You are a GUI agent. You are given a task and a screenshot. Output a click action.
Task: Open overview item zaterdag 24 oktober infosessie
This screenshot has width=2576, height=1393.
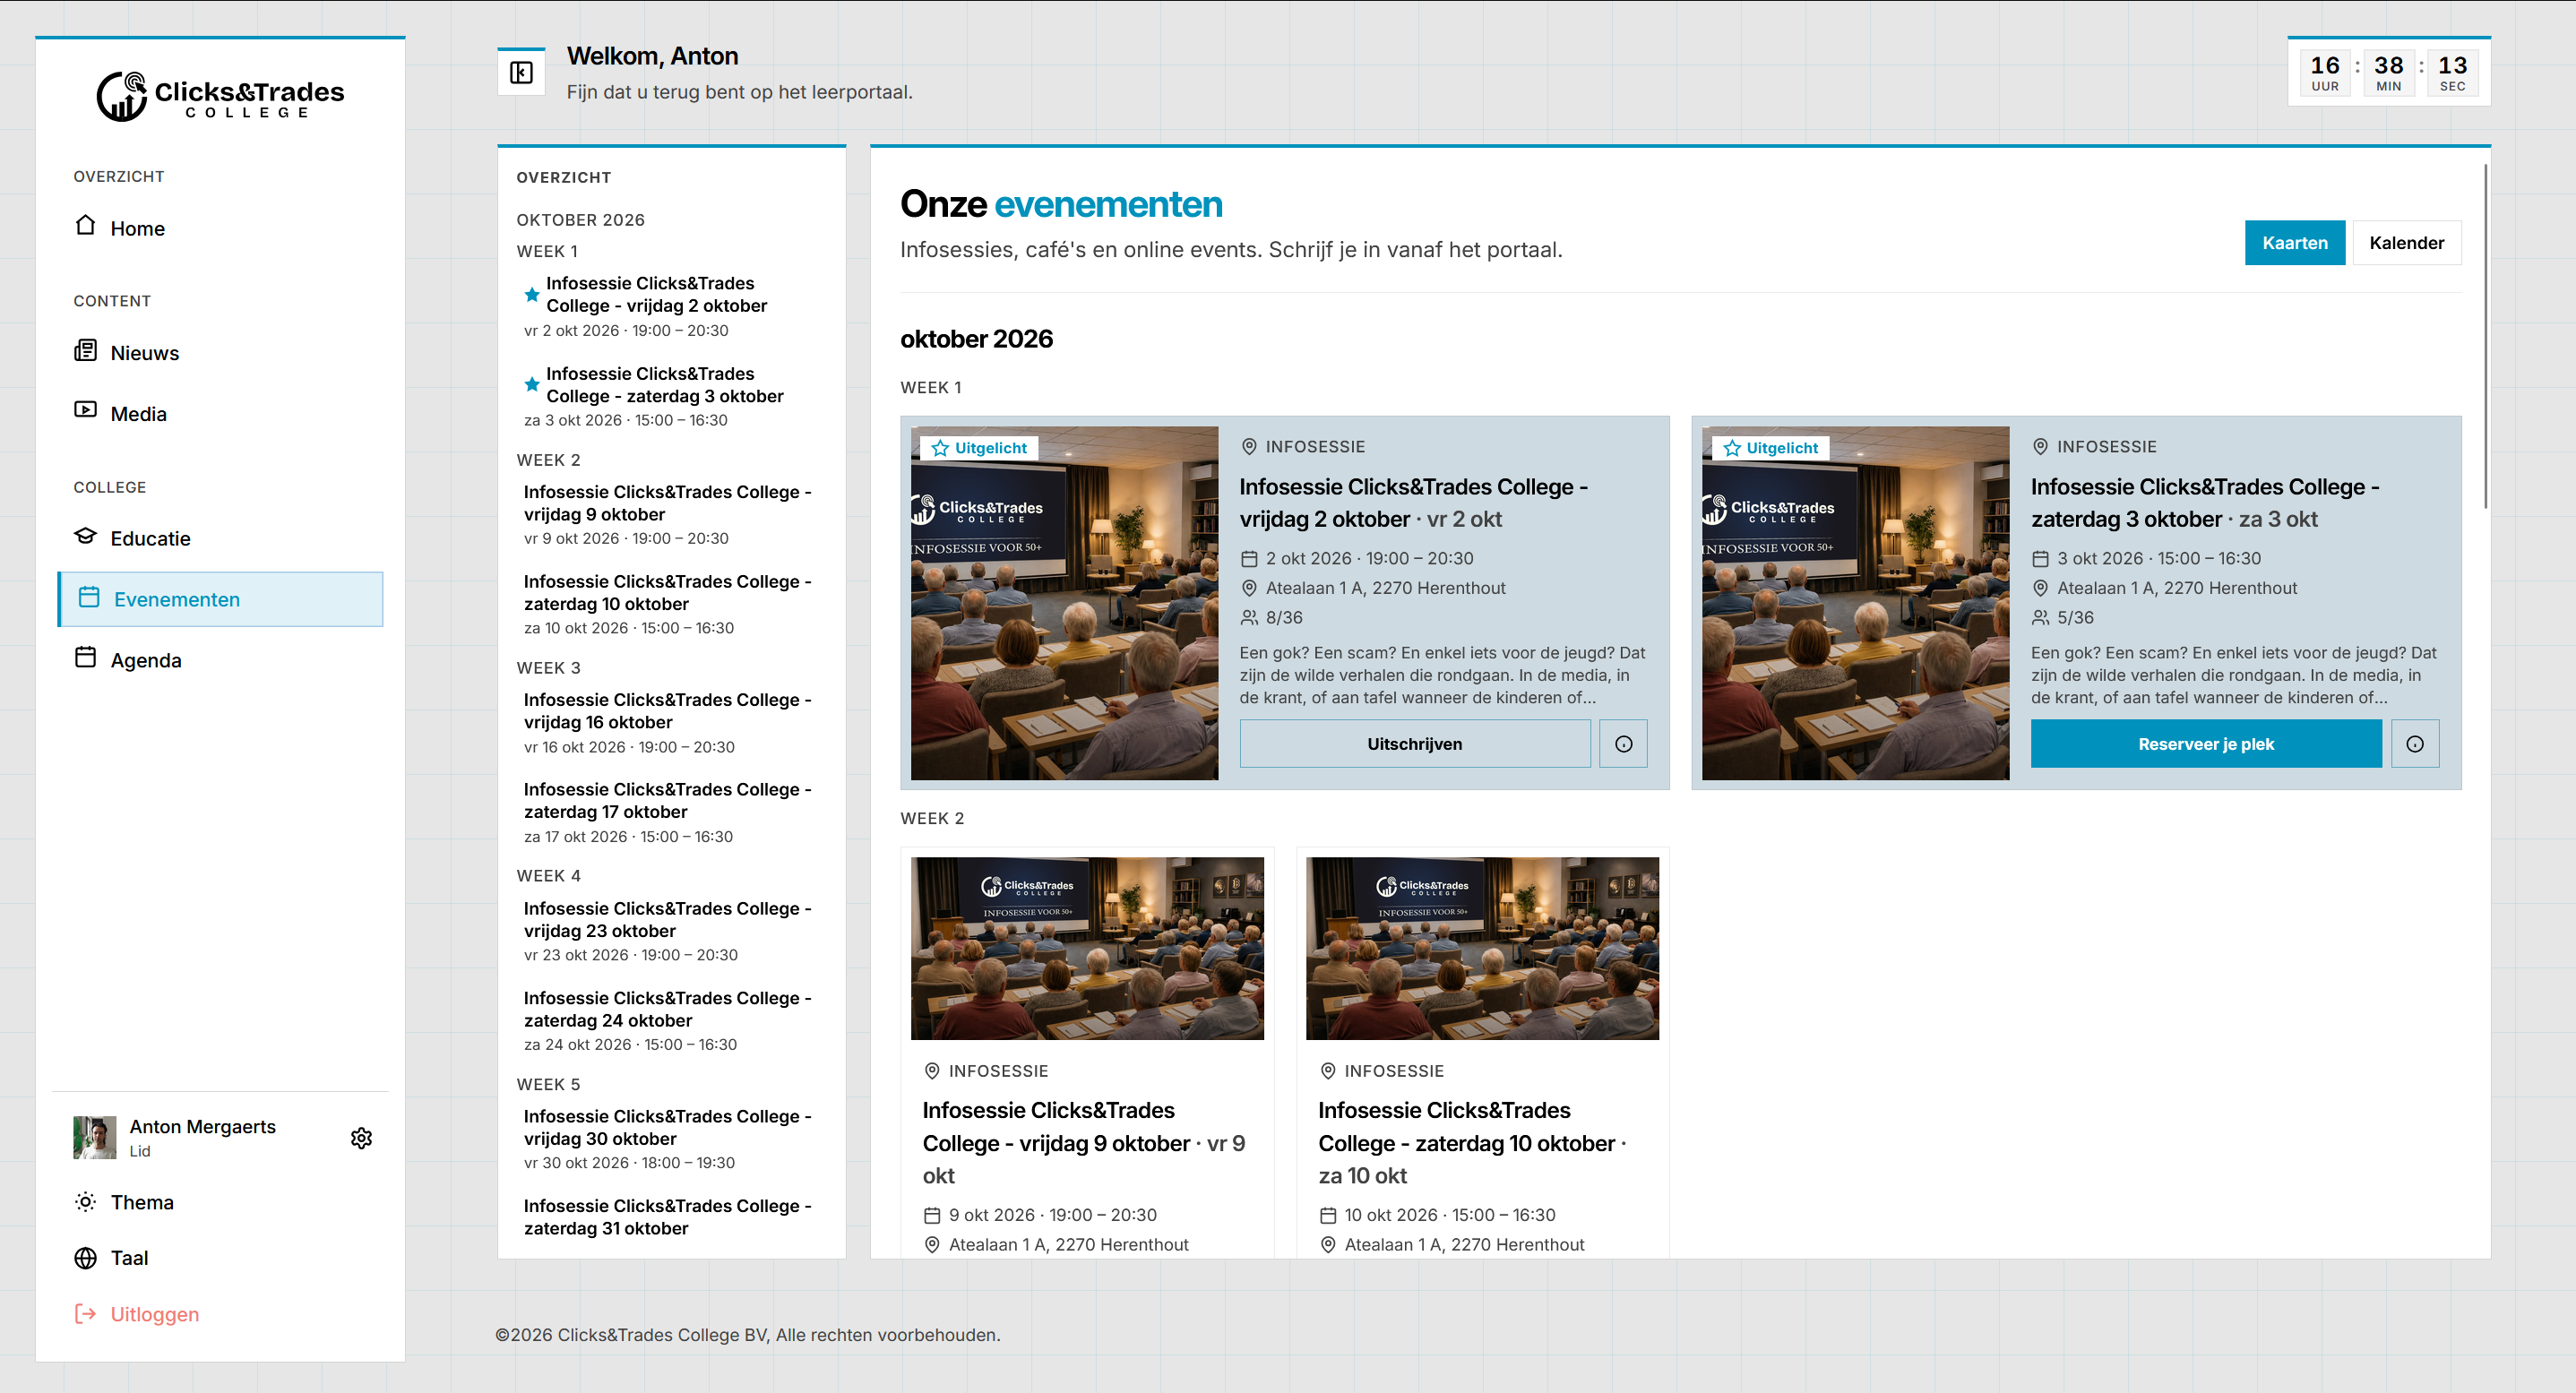[x=670, y=1020]
